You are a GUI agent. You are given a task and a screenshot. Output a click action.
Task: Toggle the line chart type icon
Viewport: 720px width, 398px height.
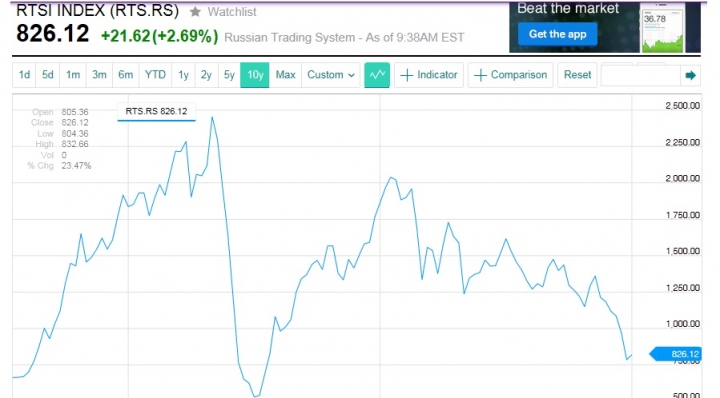(x=377, y=75)
